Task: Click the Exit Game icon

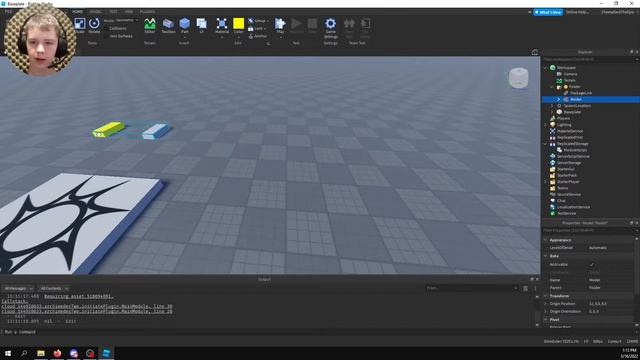Action: [365, 28]
